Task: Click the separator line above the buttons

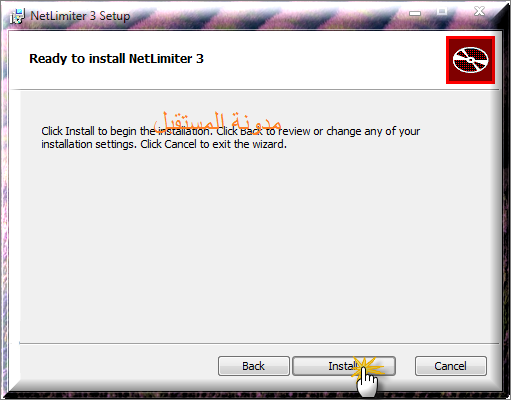Action: point(259,343)
